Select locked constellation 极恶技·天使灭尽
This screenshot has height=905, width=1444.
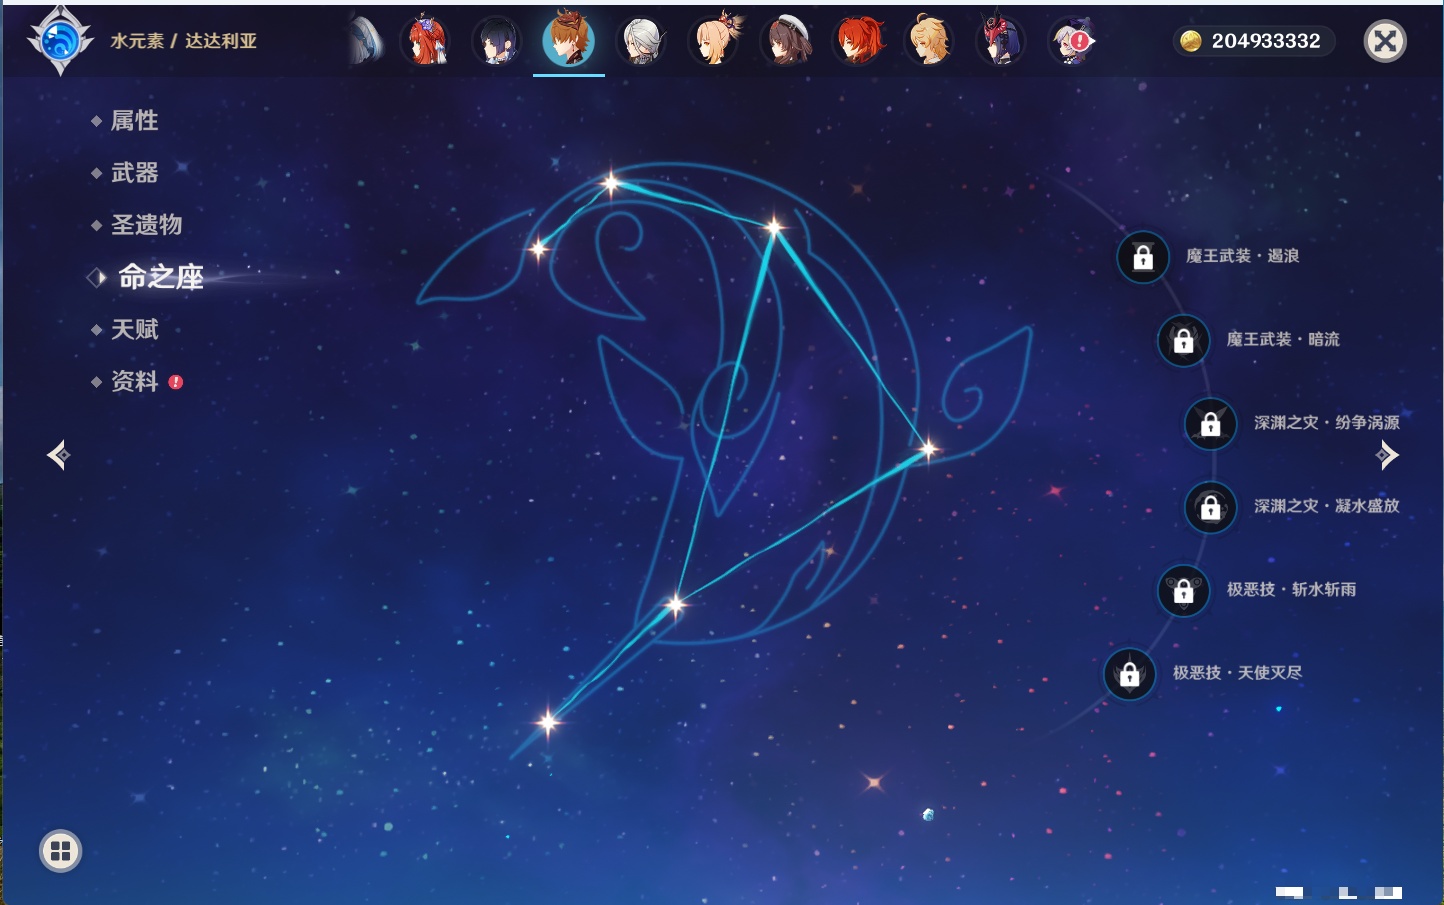[x=1130, y=674]
